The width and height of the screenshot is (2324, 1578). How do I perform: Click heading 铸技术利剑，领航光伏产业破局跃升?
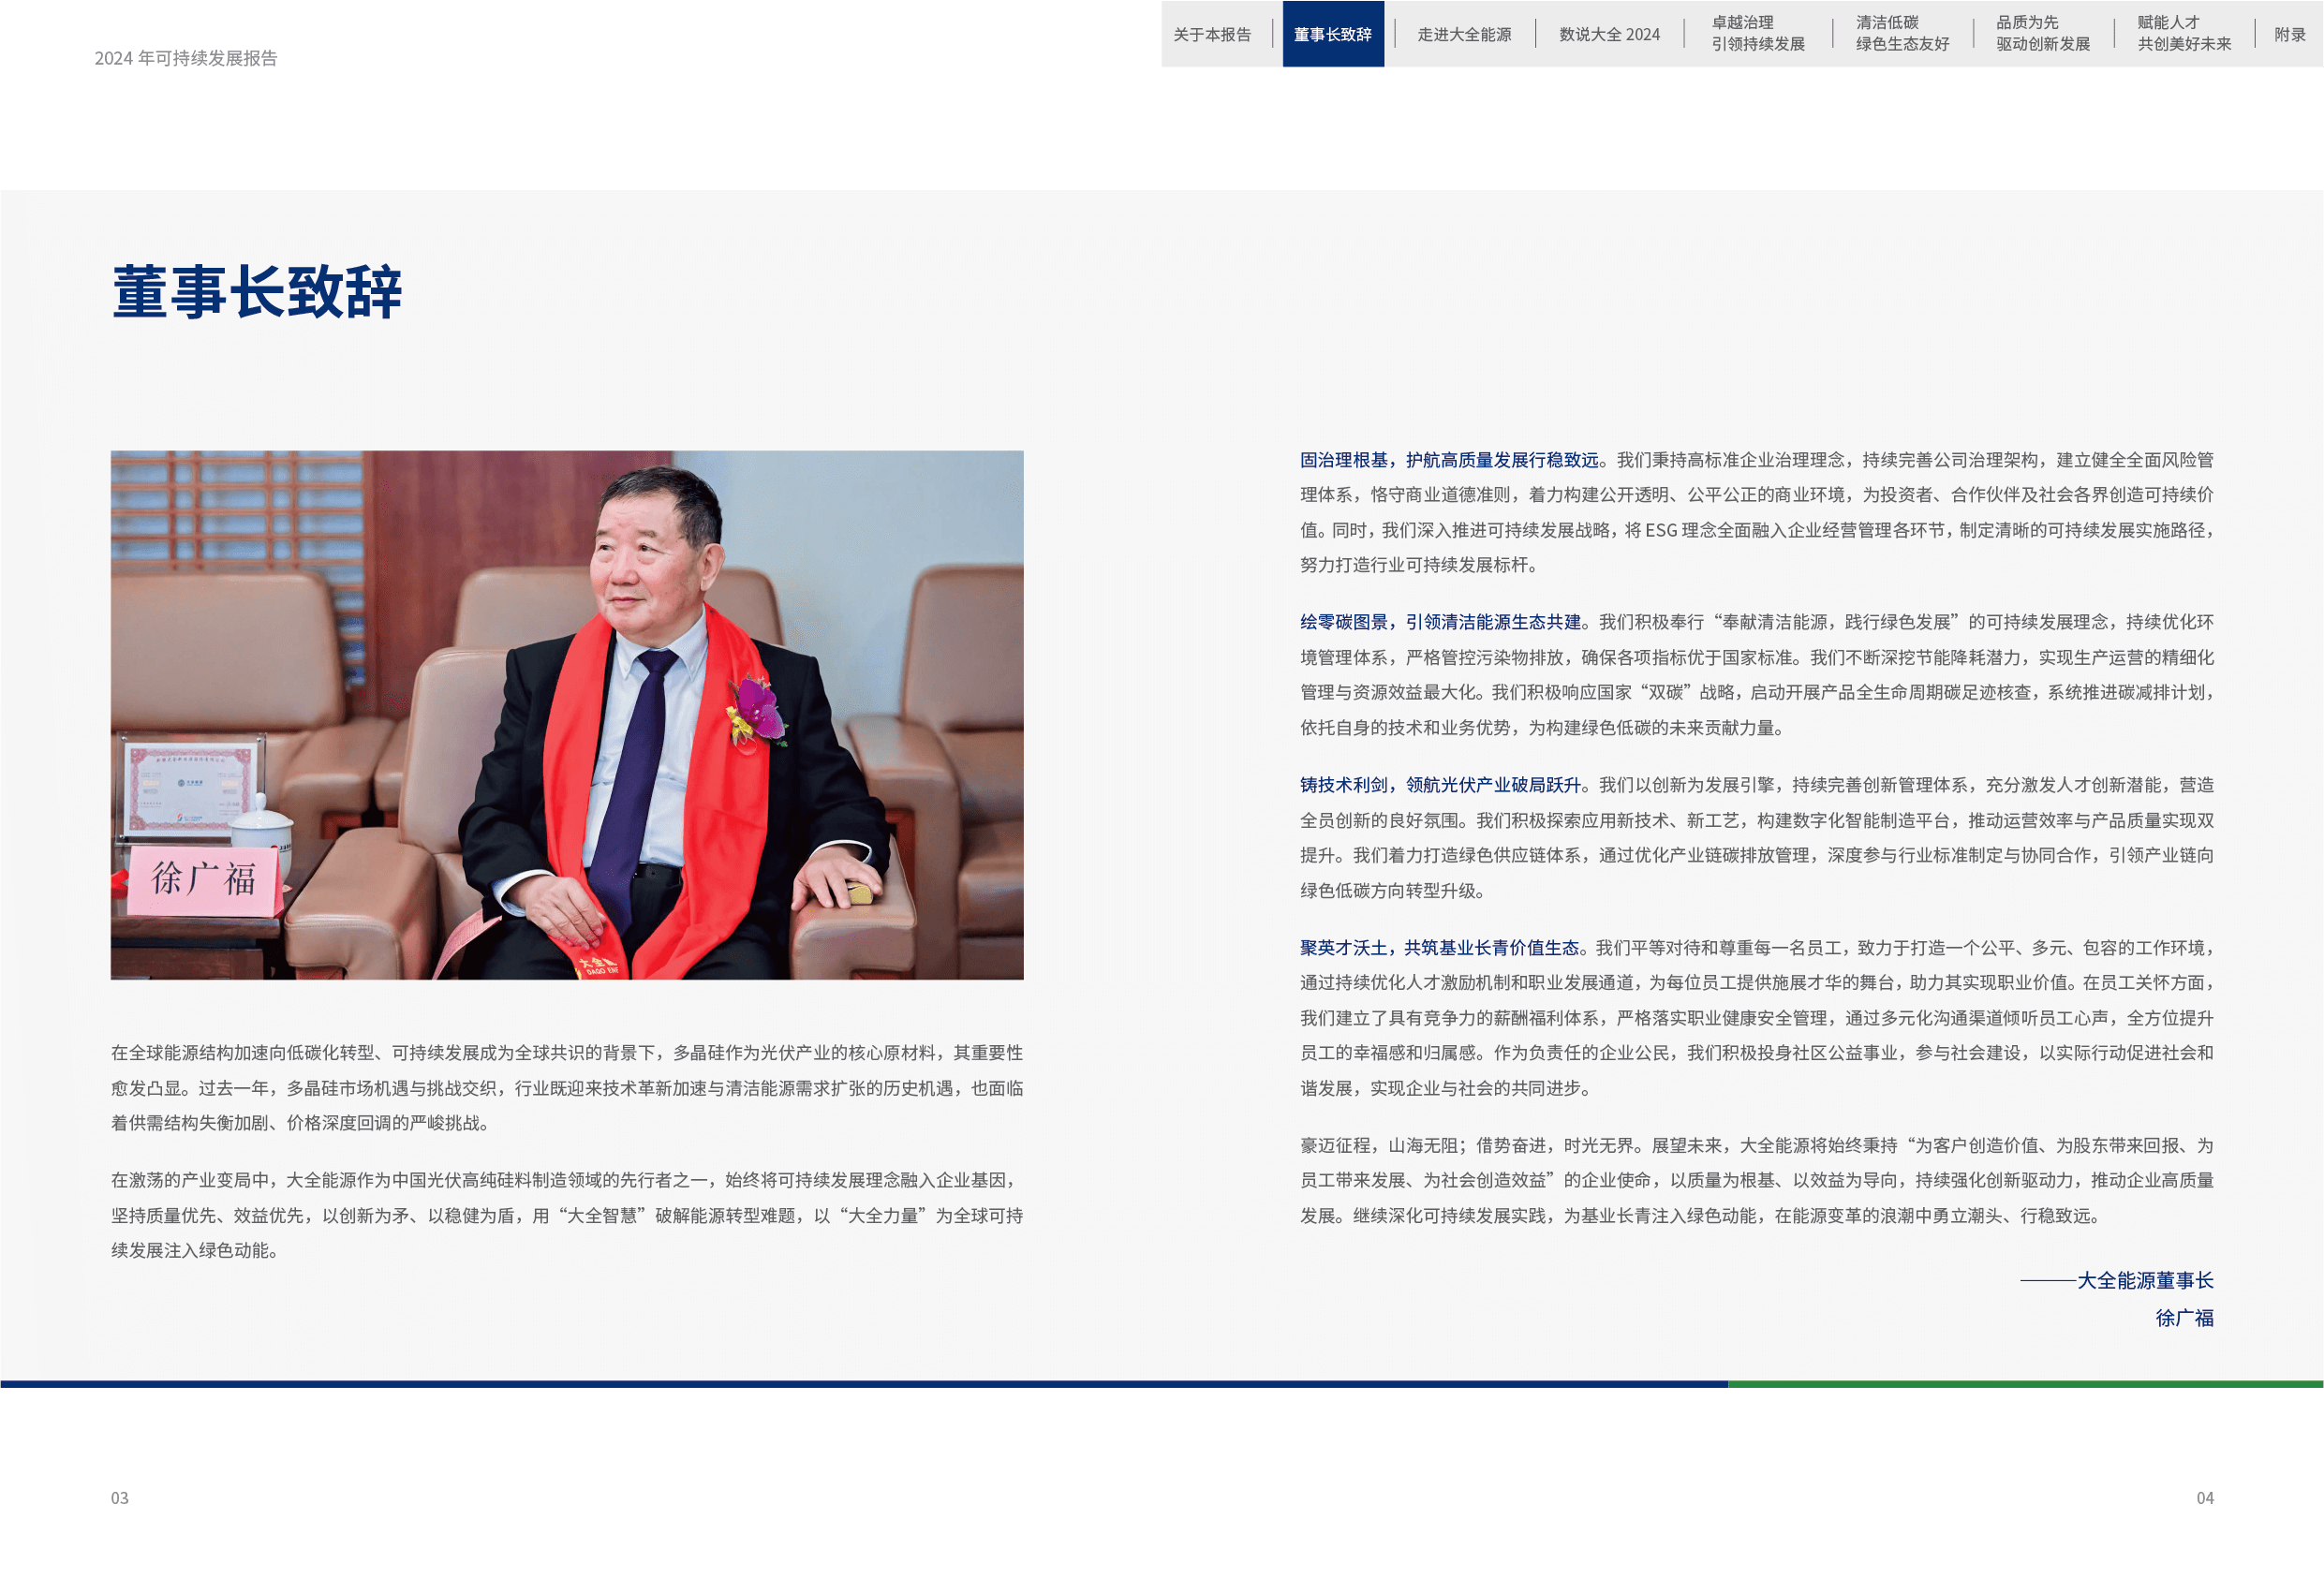pyautogui.click(x=1440, y=784)
